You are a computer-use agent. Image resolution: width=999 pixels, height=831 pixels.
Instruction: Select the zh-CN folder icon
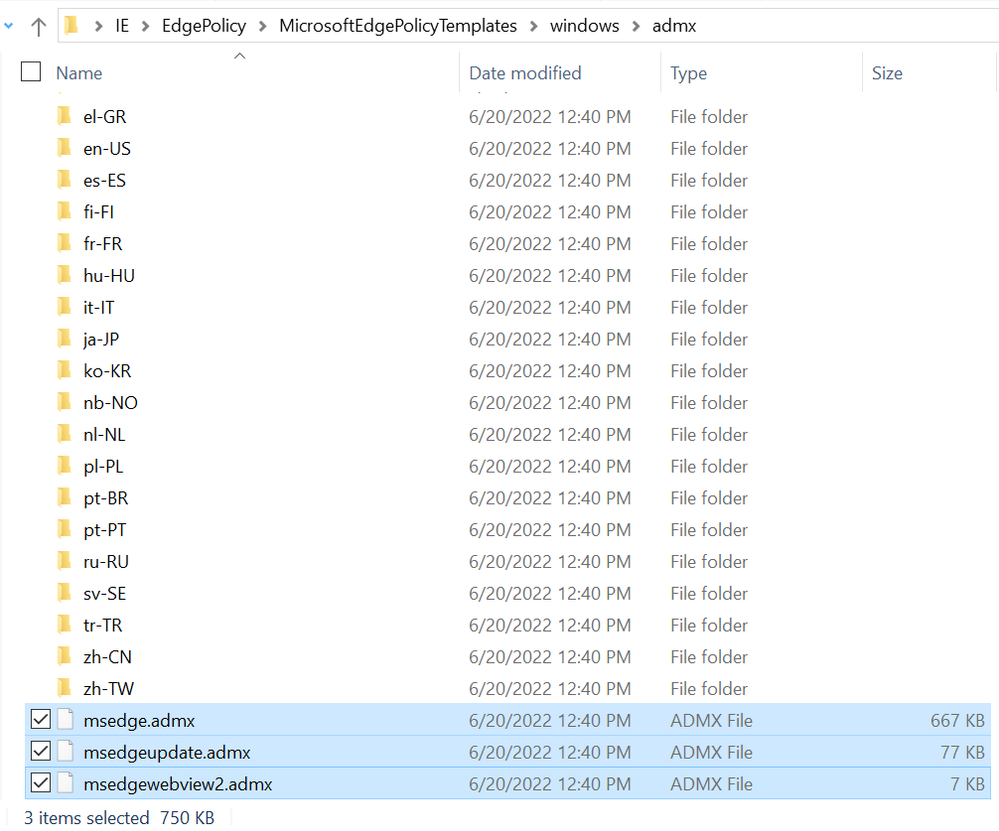click(x=64, y=656)
